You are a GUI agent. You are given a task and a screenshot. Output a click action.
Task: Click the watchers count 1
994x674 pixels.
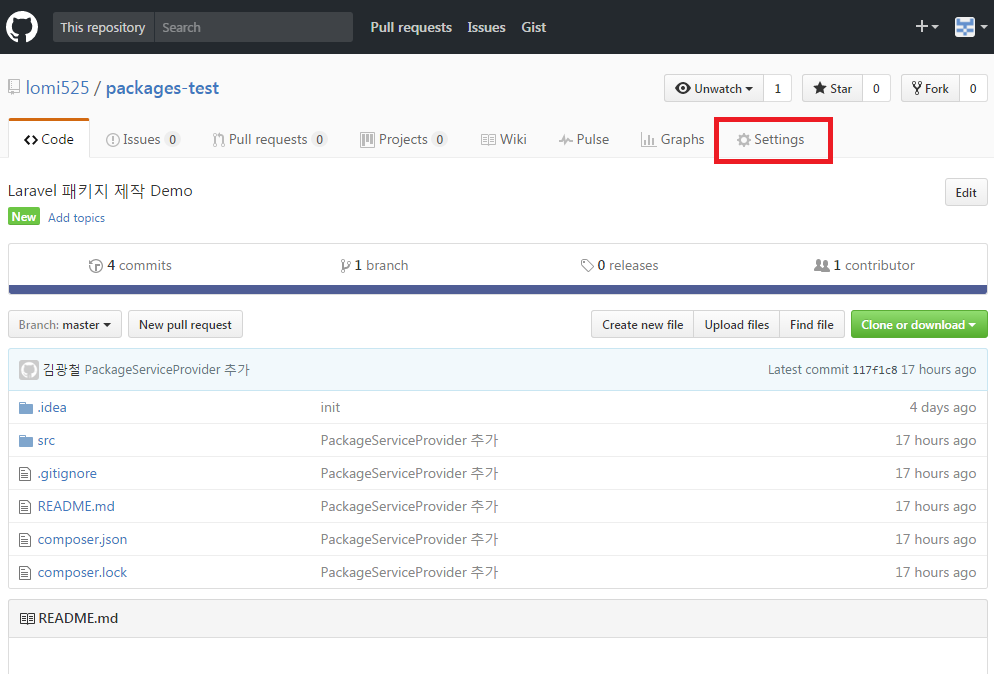coord(778,88)
